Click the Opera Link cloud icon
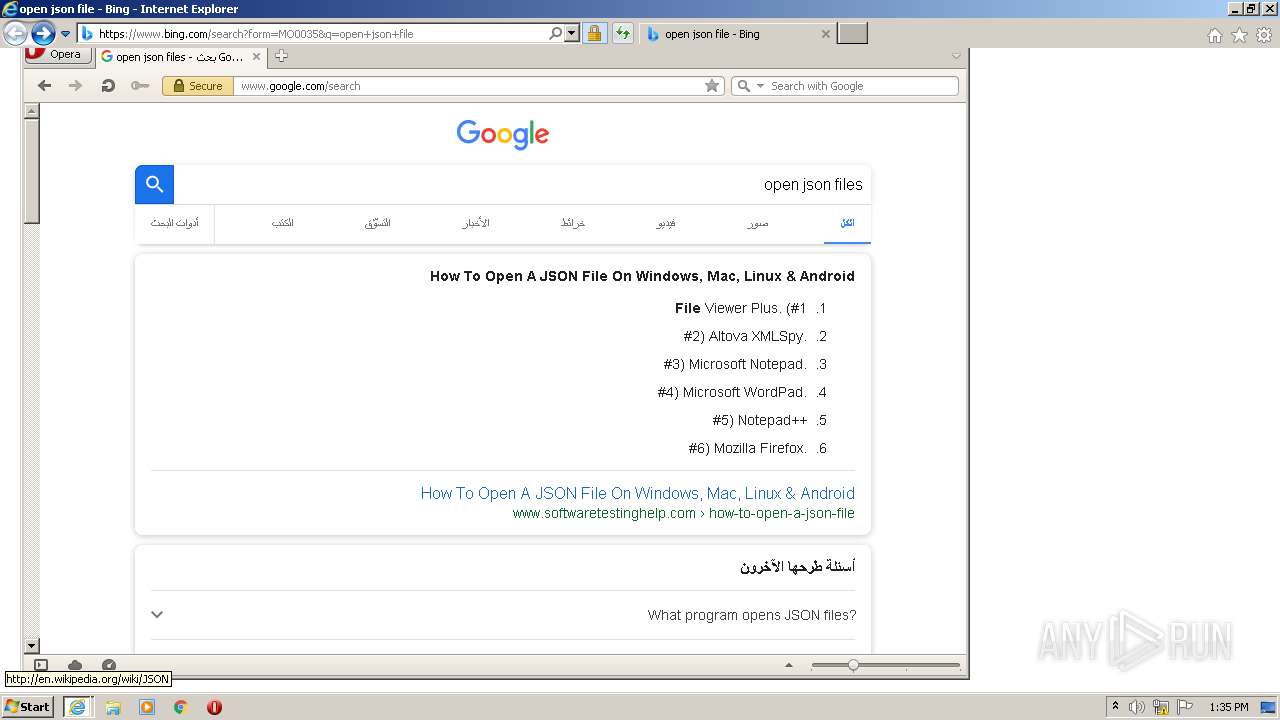This screenshot has height=720, width=1280. click(75, 665)
